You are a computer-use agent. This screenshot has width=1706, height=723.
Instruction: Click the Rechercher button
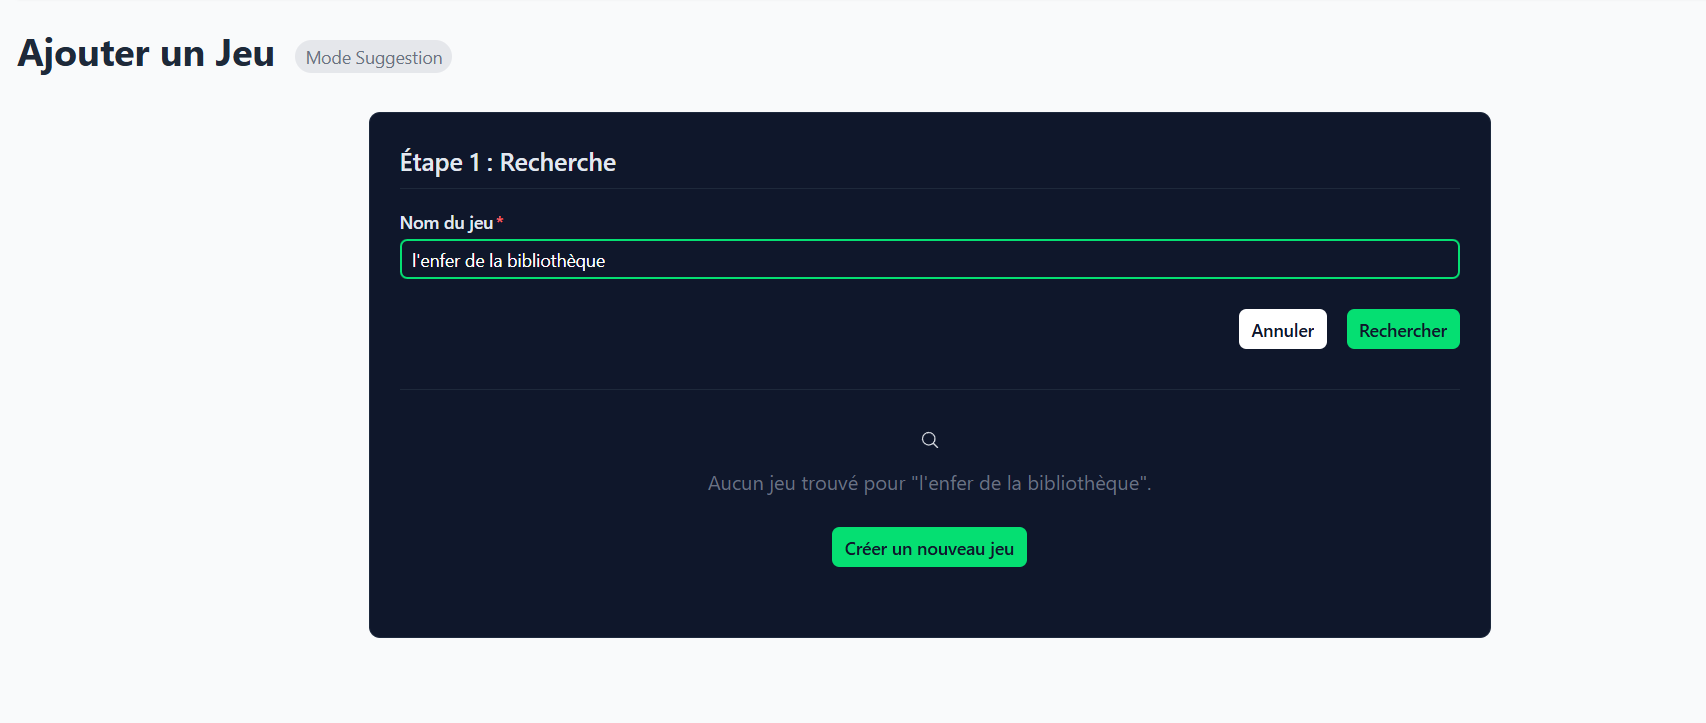[1402, 330]
